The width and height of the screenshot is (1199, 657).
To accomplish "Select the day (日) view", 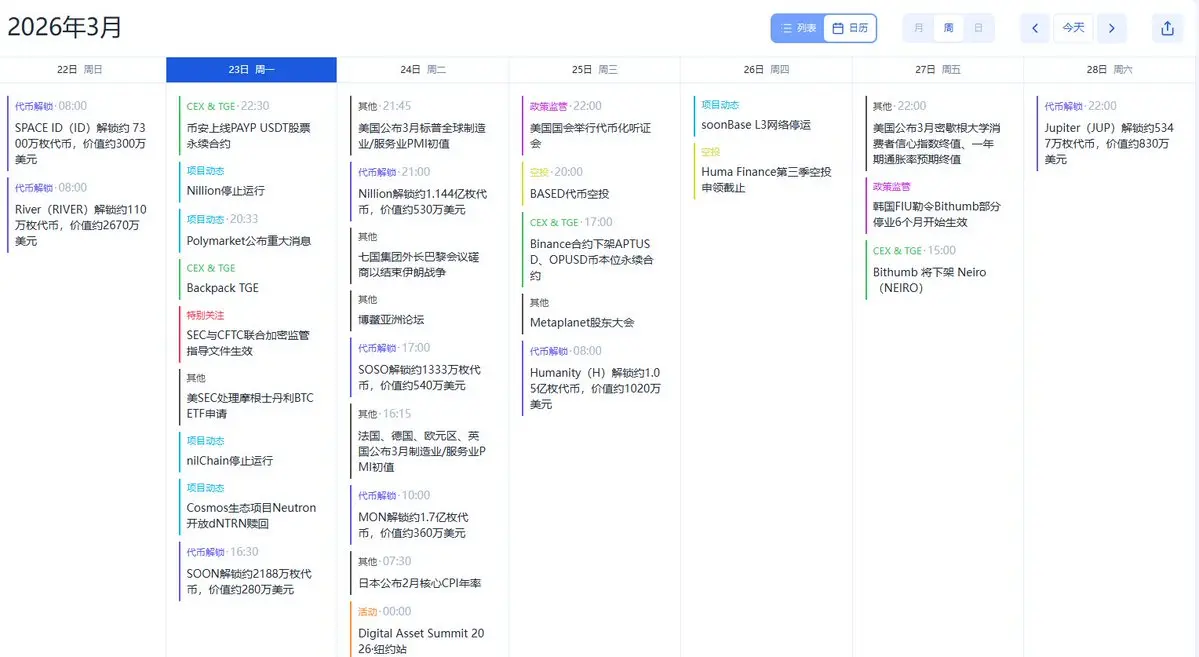I will (978, 28).
